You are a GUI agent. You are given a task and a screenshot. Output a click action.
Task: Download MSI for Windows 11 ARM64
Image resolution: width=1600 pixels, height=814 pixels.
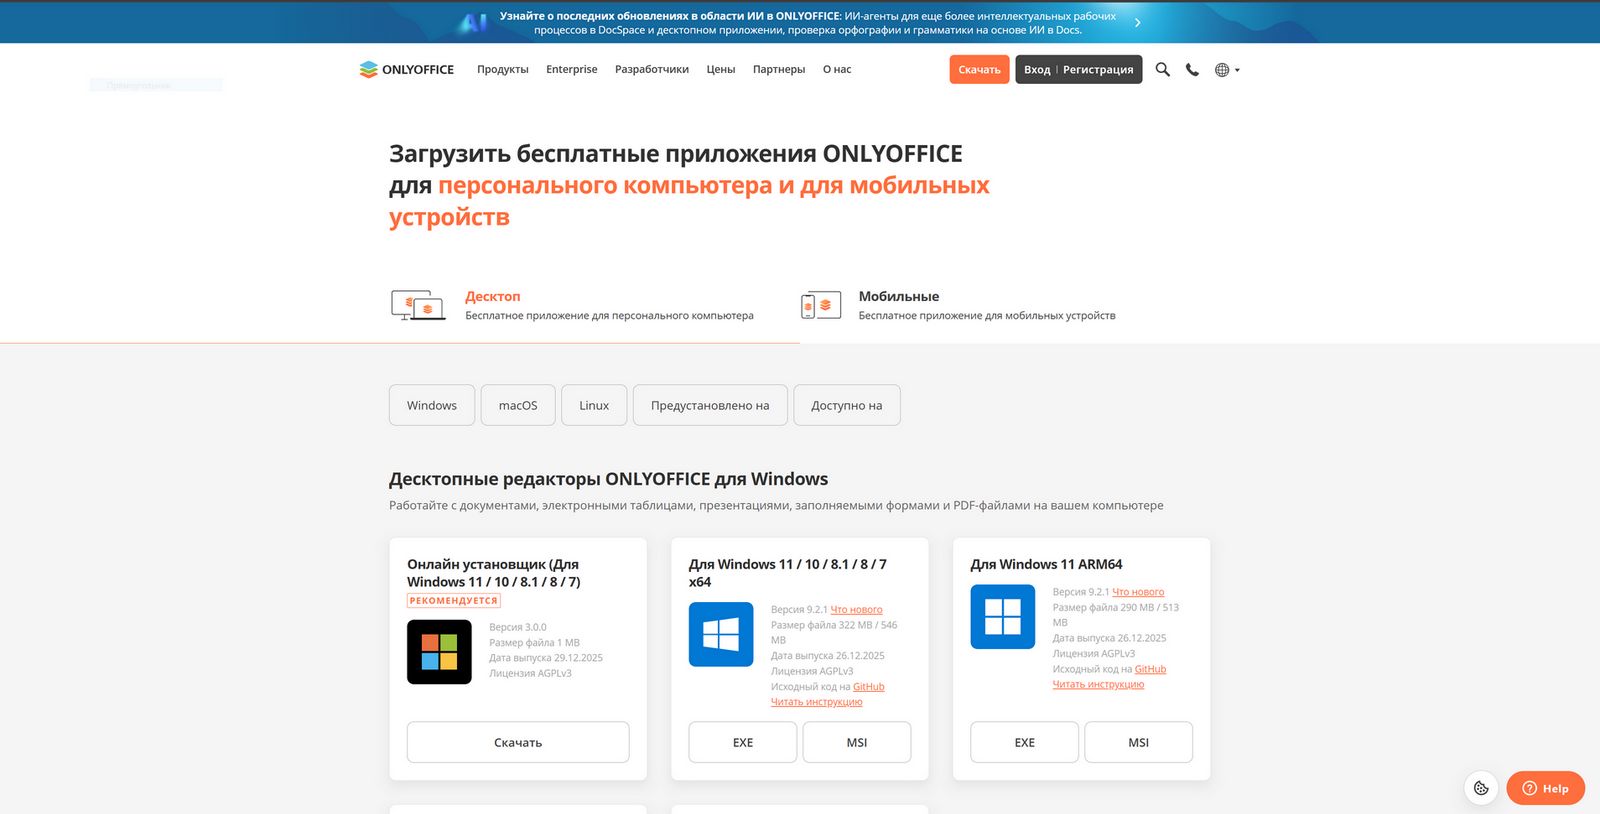[x=1139, y=742]
